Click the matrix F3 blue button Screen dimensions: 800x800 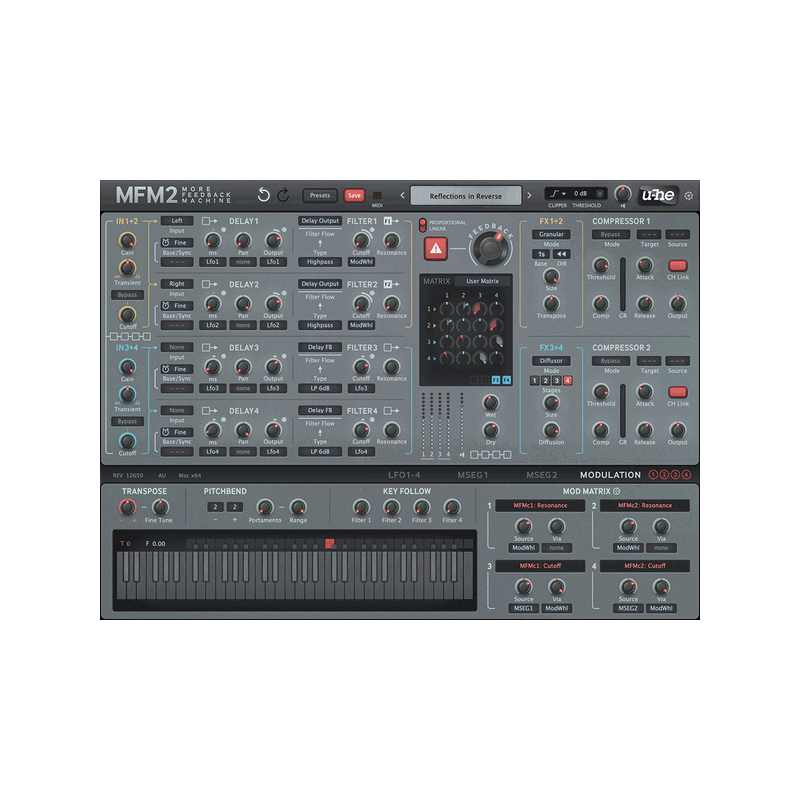coord(495,380)
